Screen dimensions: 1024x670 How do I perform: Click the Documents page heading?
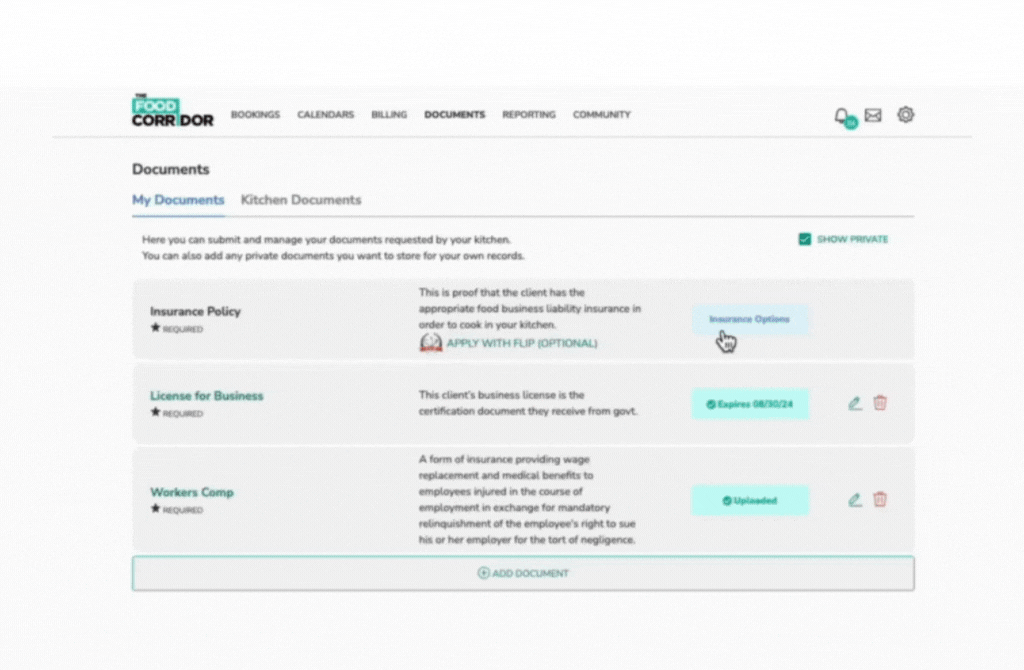point(171,170)
